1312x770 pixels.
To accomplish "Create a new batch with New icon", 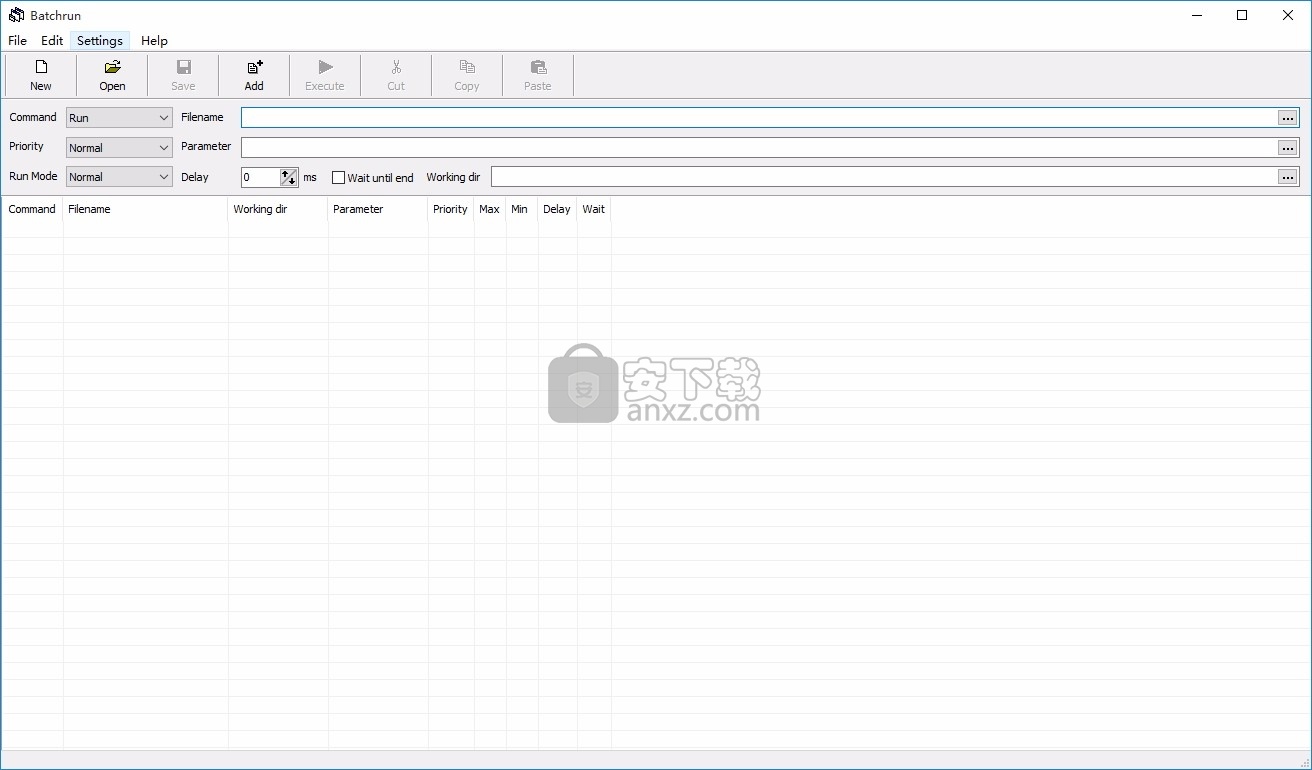I will [41, 68].
